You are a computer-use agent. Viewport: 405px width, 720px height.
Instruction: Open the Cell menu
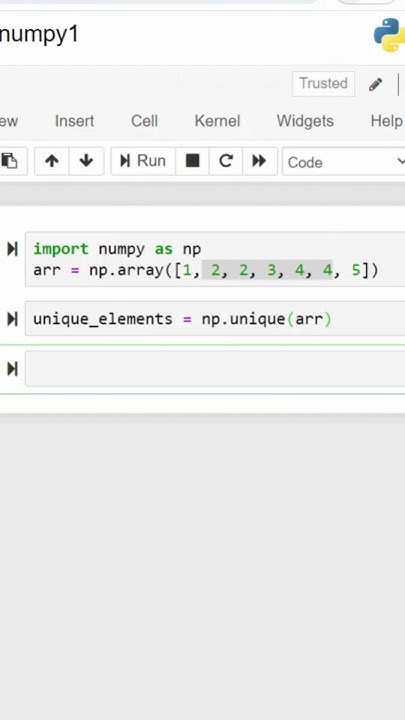pyautogui.click(x=144, y=121)
